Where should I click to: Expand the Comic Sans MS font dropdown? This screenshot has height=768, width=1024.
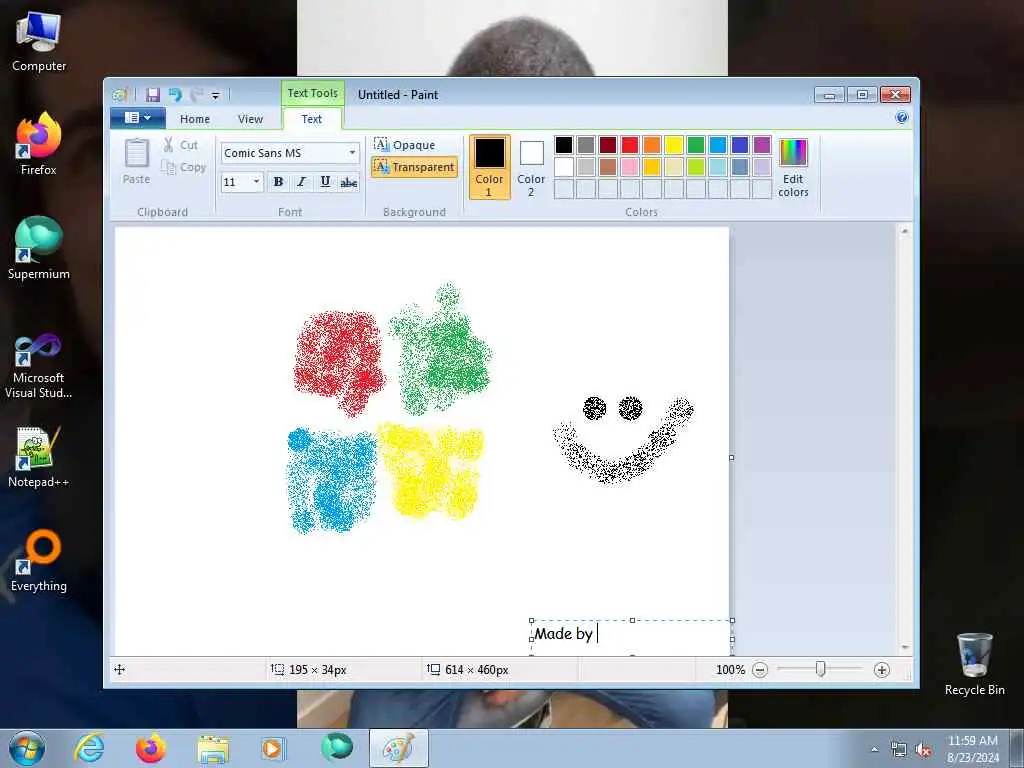352,153
